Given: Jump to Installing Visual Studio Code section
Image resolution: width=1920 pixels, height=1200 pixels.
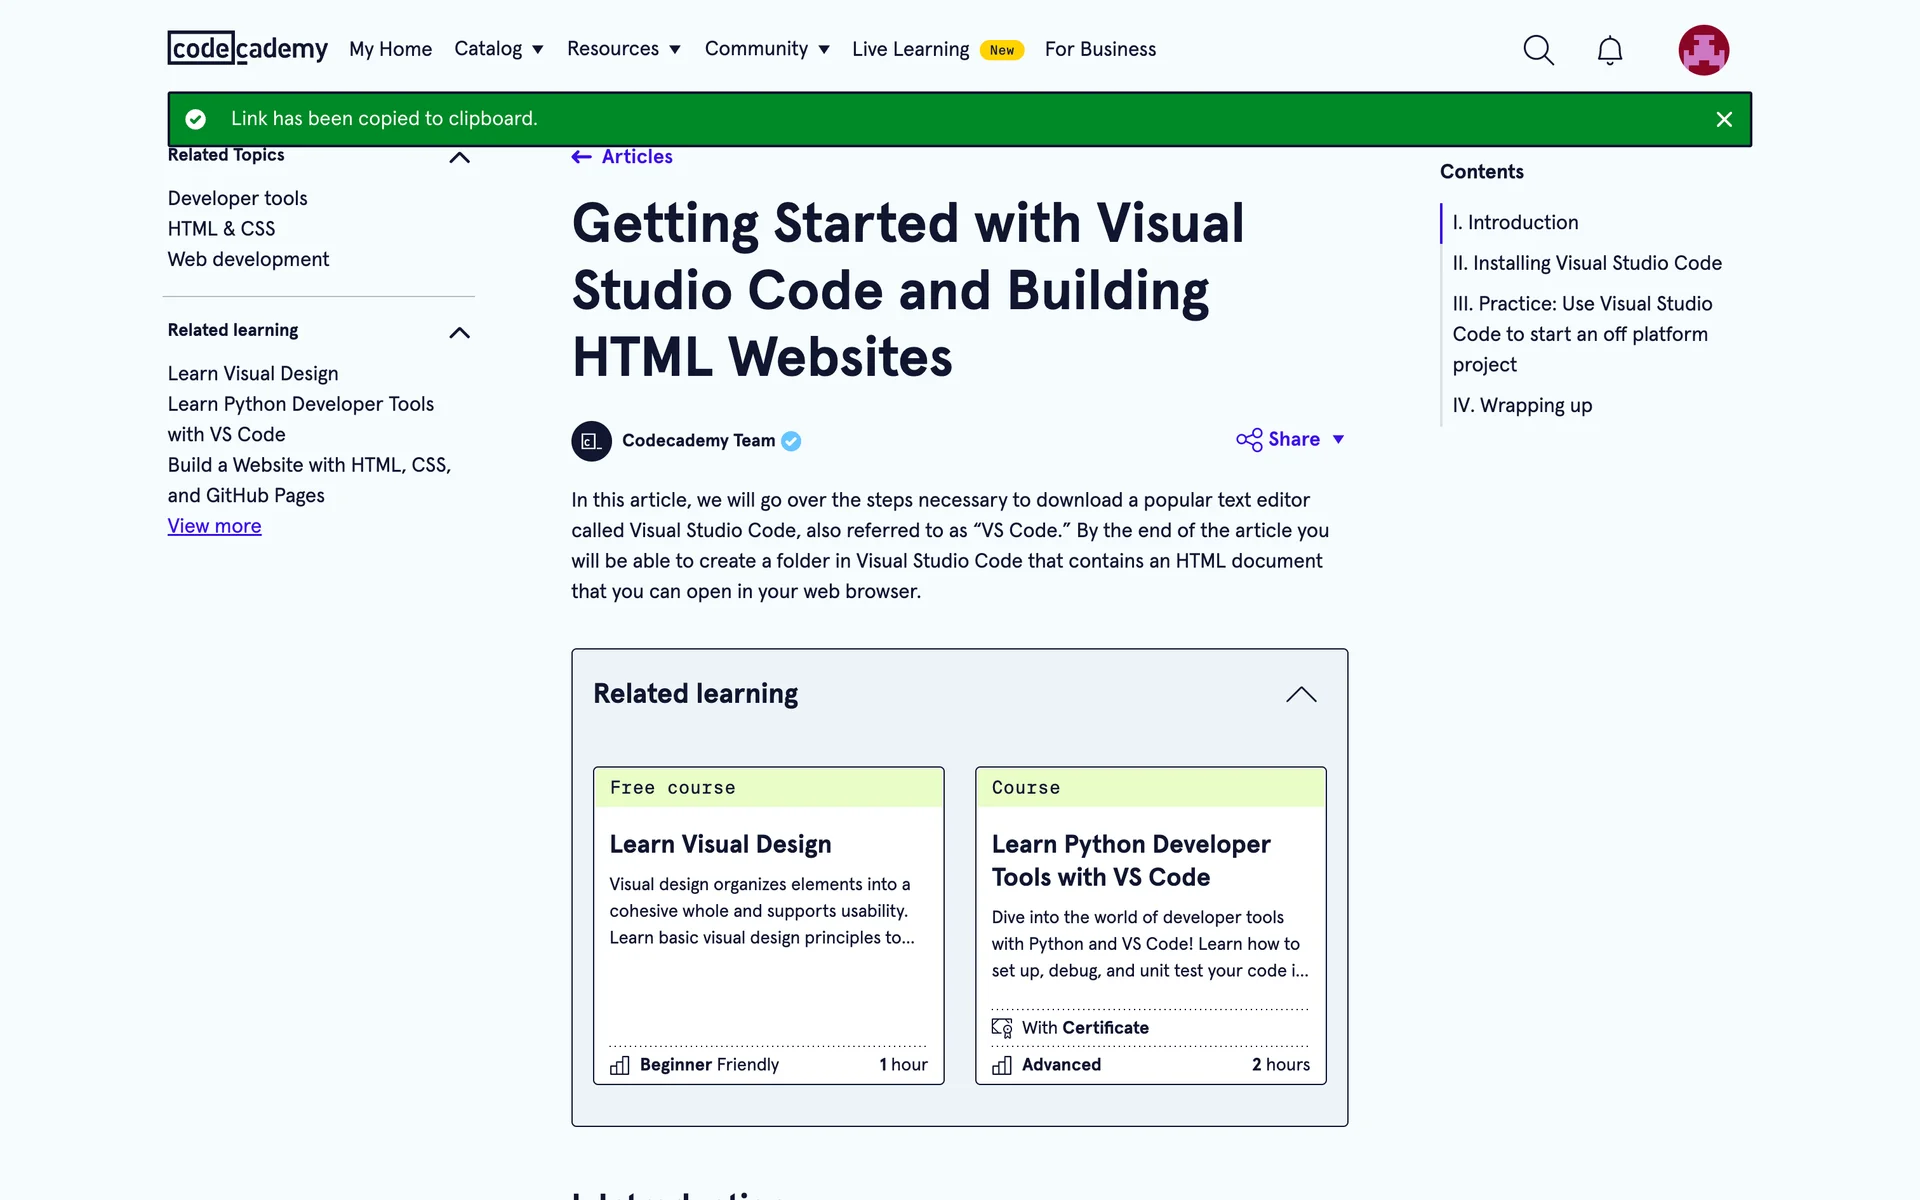Looking at the screenshot, I should coord(1586,263).
